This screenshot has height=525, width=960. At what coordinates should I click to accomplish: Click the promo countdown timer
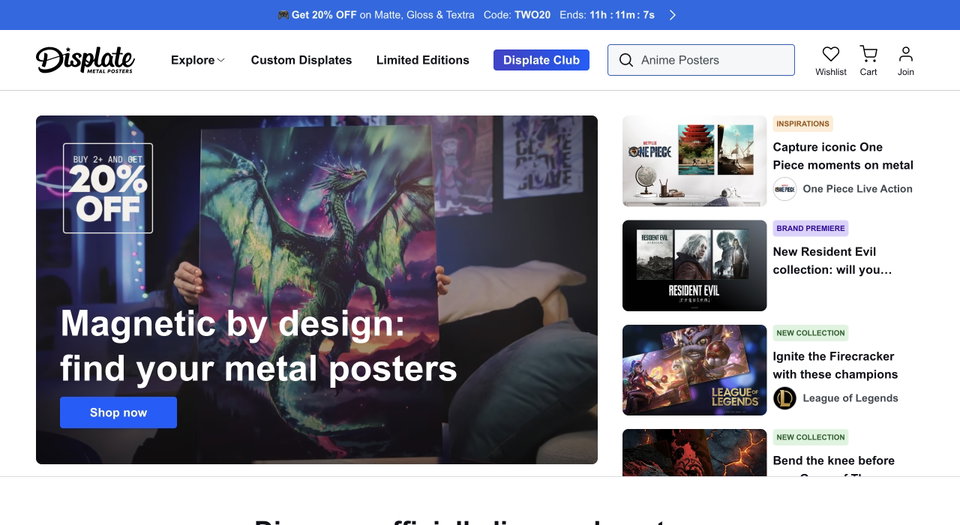point(622,15)
